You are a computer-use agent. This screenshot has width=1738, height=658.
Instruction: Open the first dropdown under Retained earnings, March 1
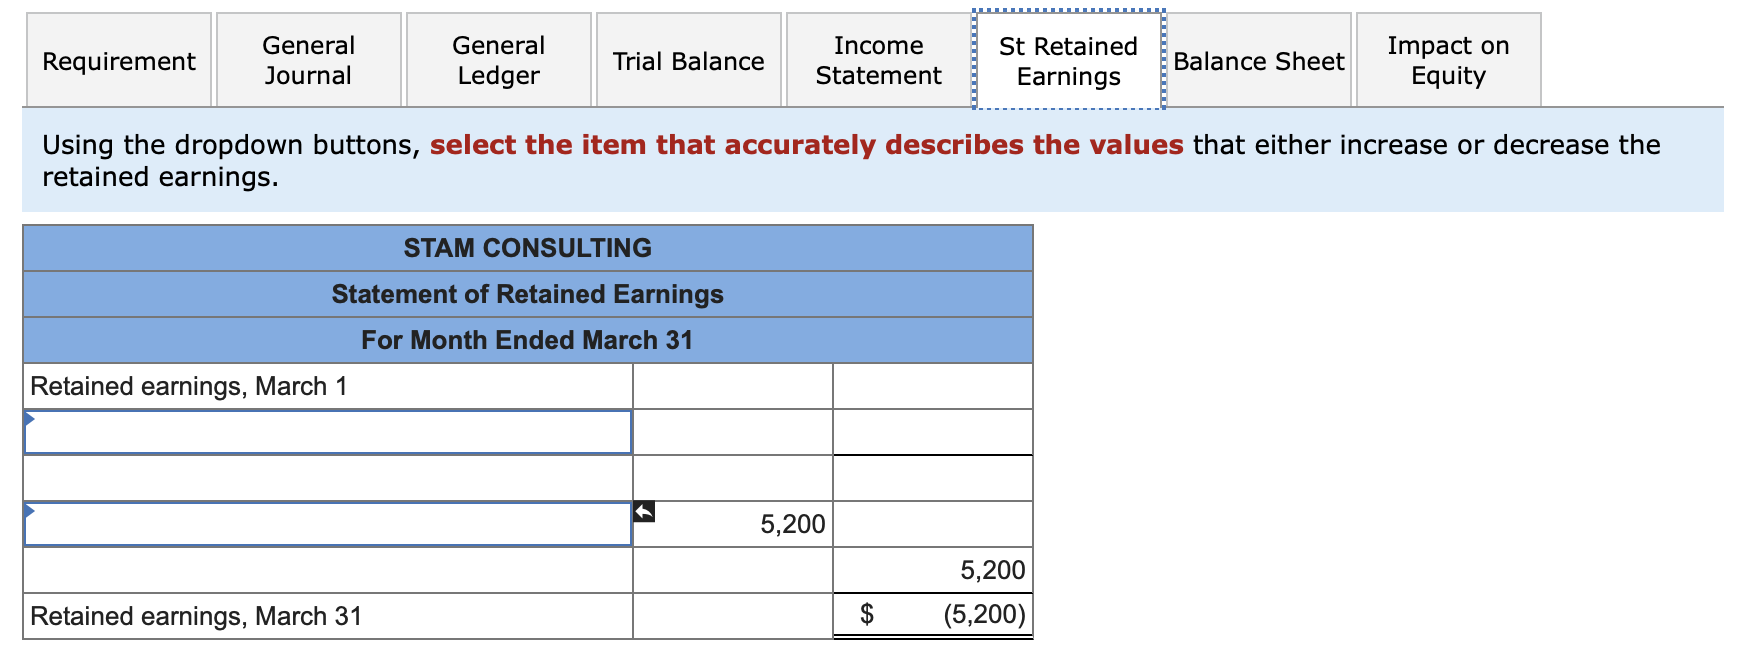(x=328, y=432)
